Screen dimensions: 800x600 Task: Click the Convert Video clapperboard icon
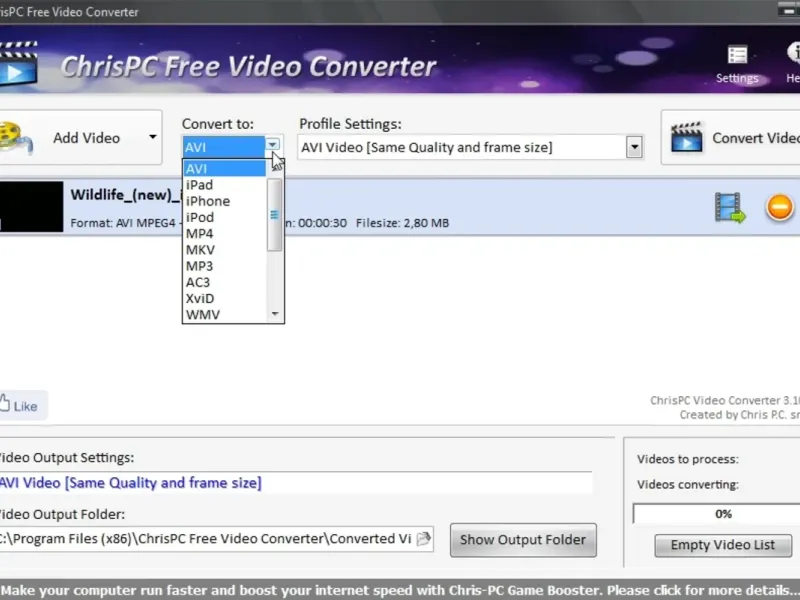coord(687,137)
